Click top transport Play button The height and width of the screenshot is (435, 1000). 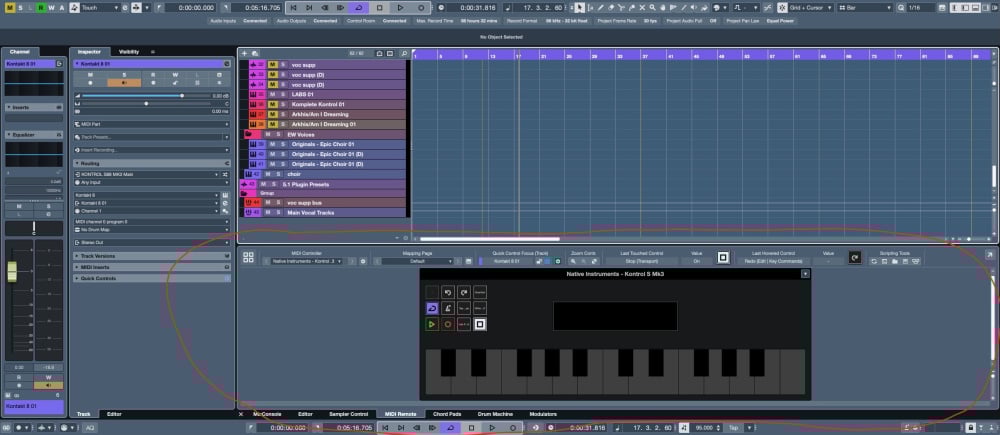click(x=401, y=8)
